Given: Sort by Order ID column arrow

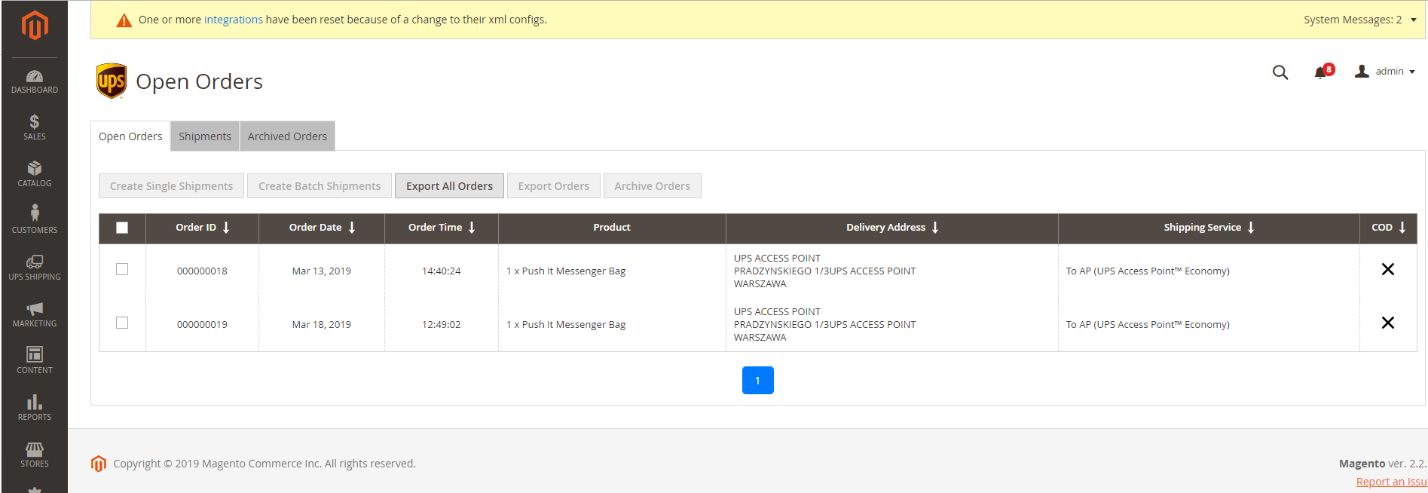Looking at the screenshot, I should (x=226, y=228).
